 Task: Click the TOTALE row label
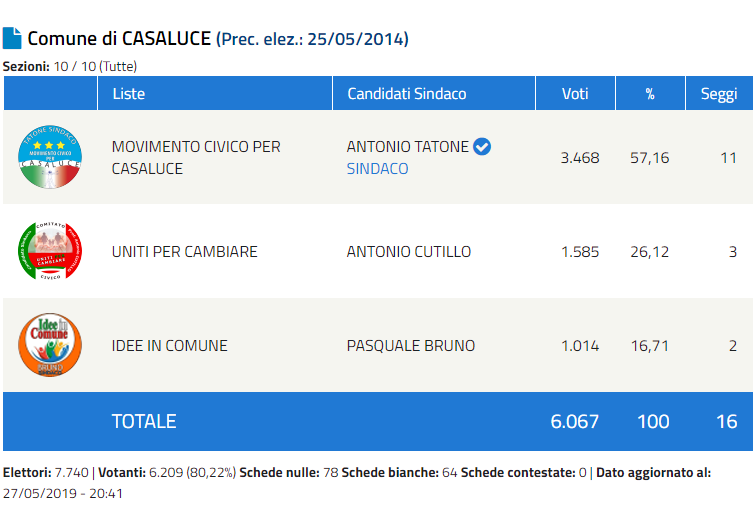143,421
